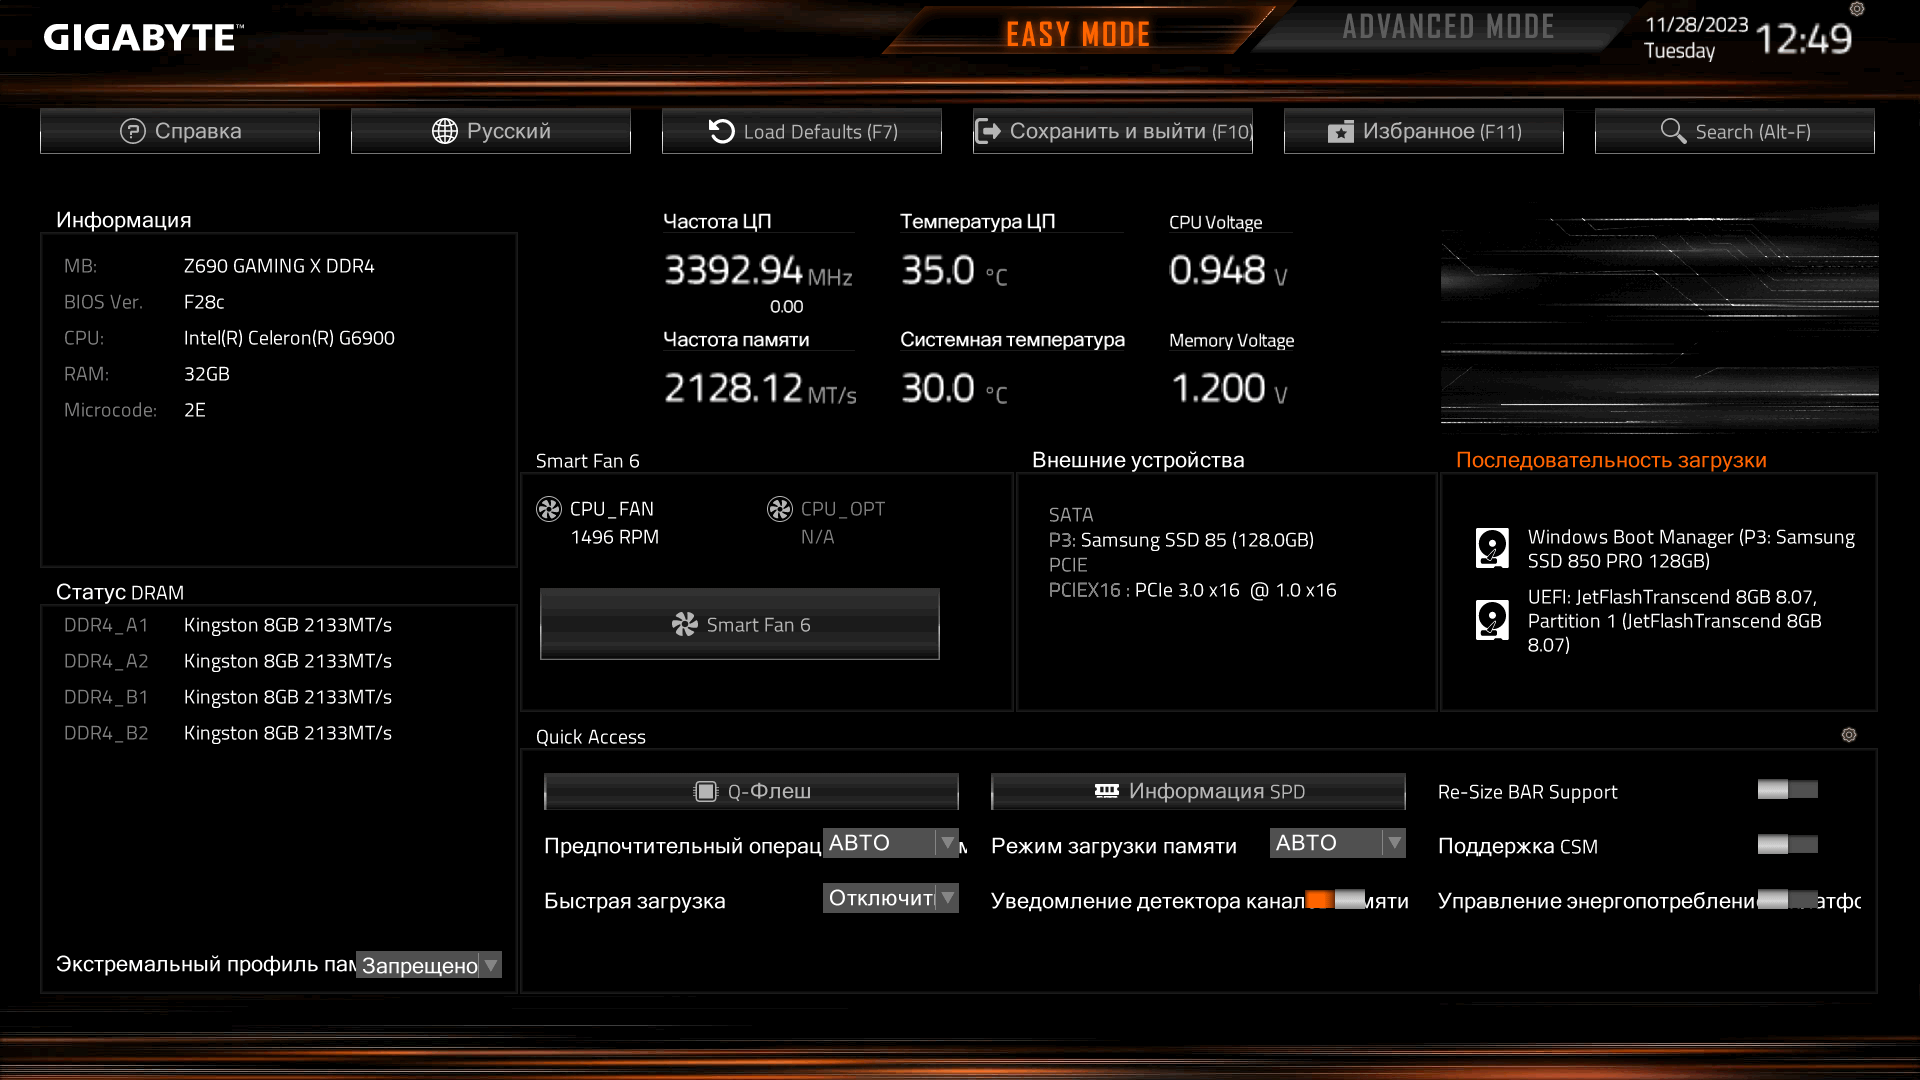Click the help question-mark icon next to Справка
1920x1080 pixels.
coord(132,131)
